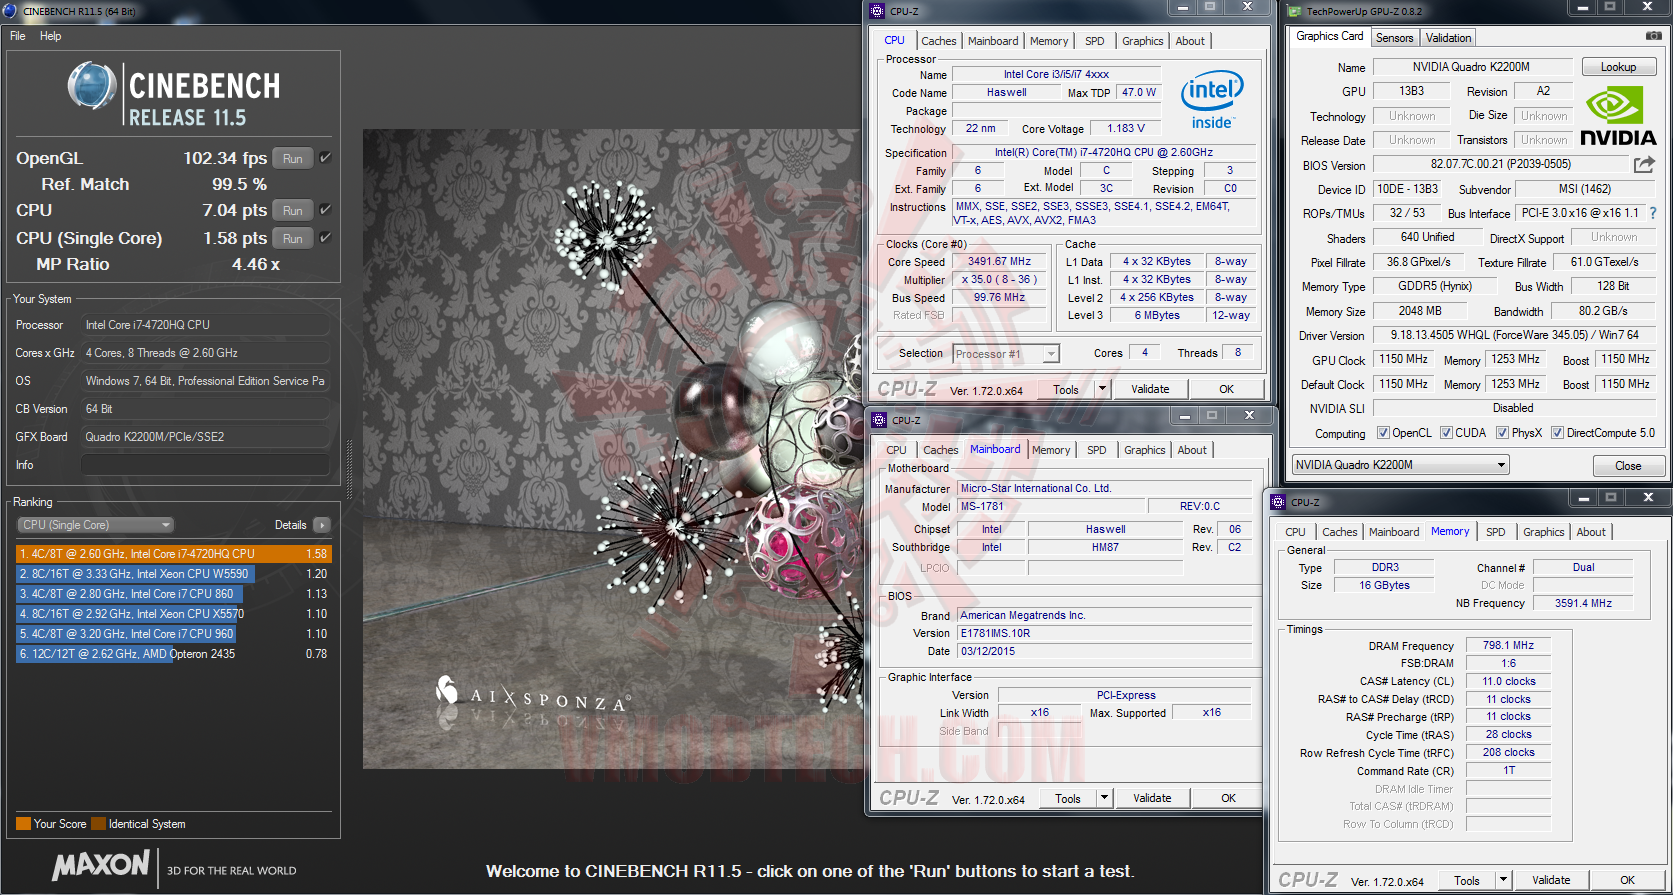Open the Caches tab in the CPU-Z CPU window
Screen dimensions: 1673x895
(x=939, y=41)
